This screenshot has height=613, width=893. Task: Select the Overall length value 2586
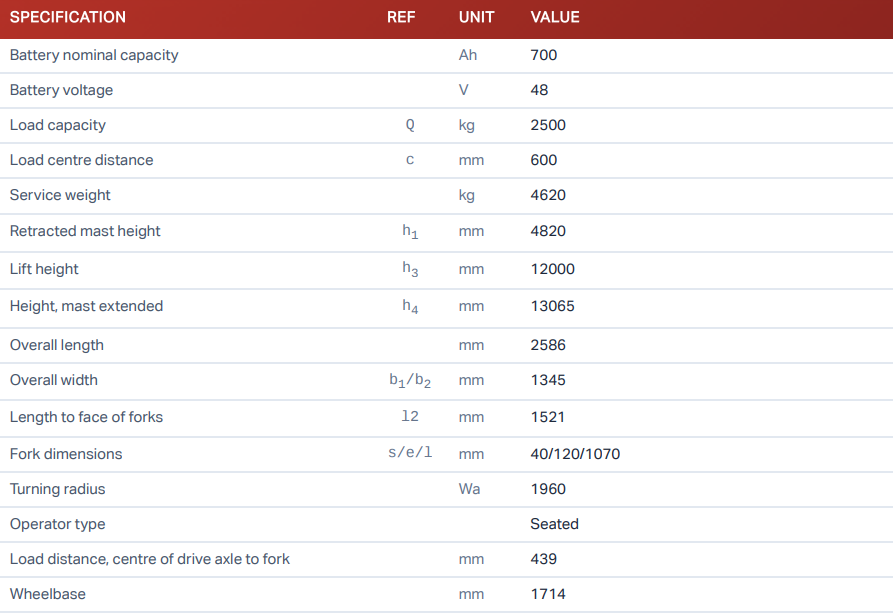click(x=548, y=345)
